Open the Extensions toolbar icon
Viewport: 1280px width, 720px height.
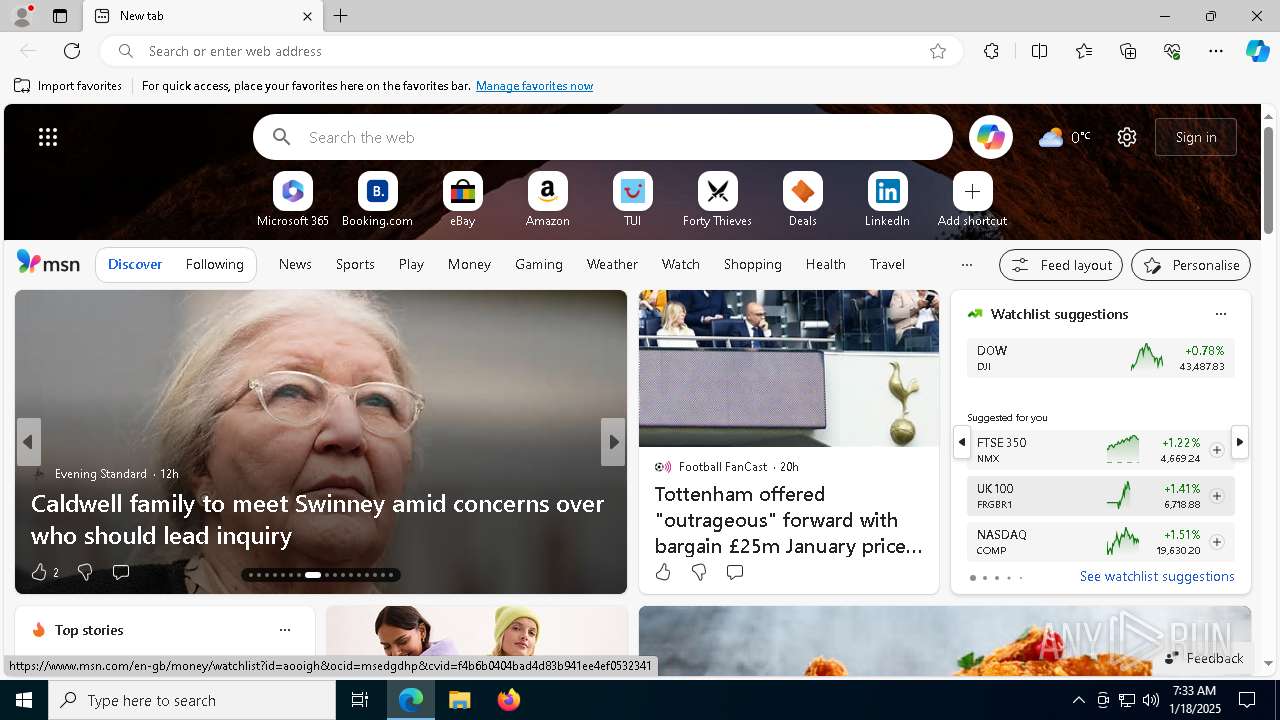(x=991, y=51)
